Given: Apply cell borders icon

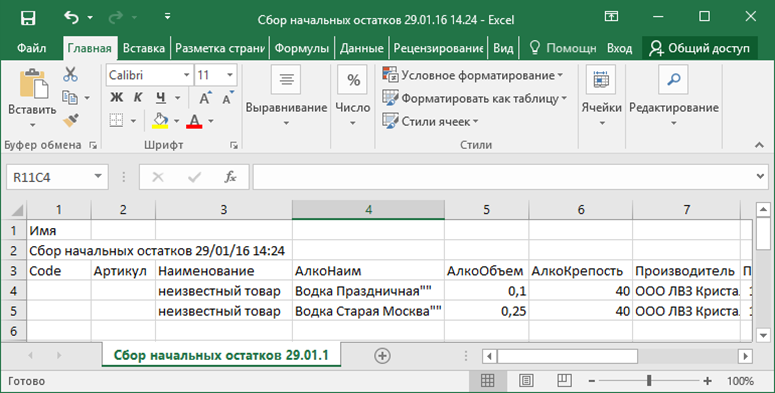Looking at the screenshot, I should click(x=117, y=120).
